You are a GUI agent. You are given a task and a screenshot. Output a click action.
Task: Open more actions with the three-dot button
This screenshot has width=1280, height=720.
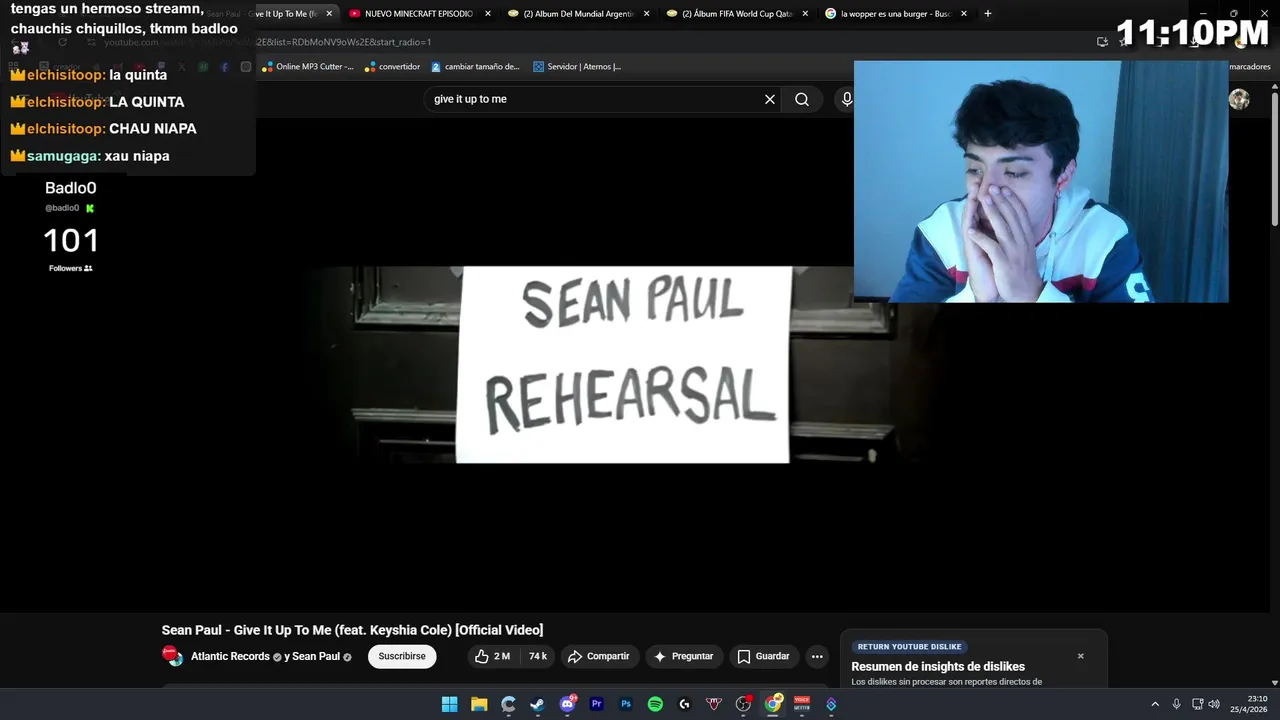(817, 656)
